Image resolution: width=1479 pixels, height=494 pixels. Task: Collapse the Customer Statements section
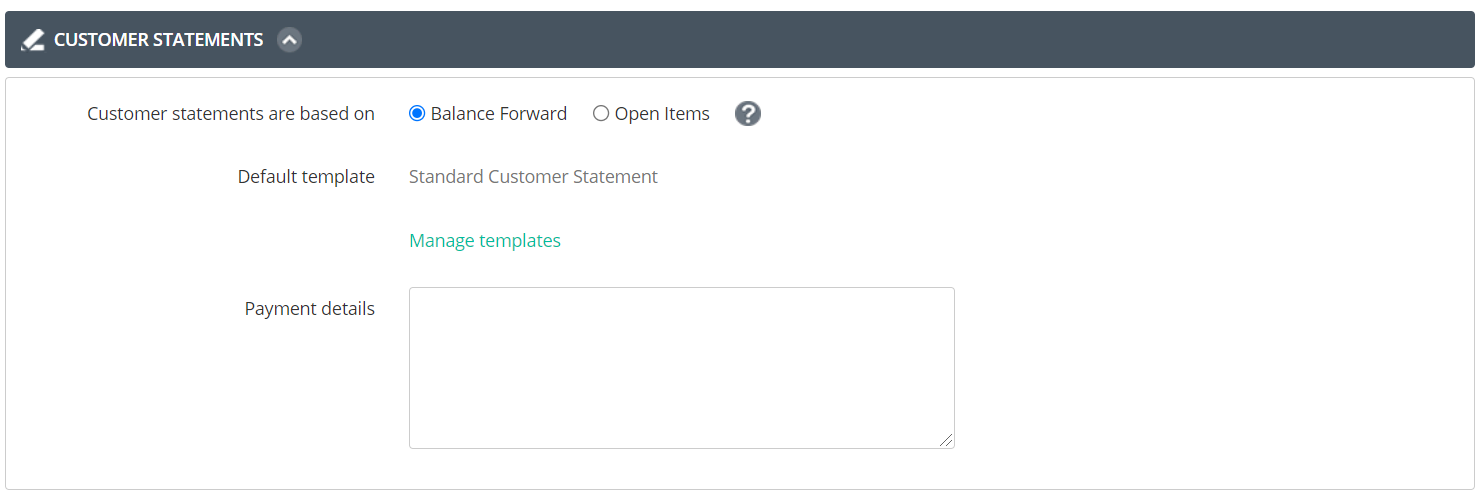[290, 40]
